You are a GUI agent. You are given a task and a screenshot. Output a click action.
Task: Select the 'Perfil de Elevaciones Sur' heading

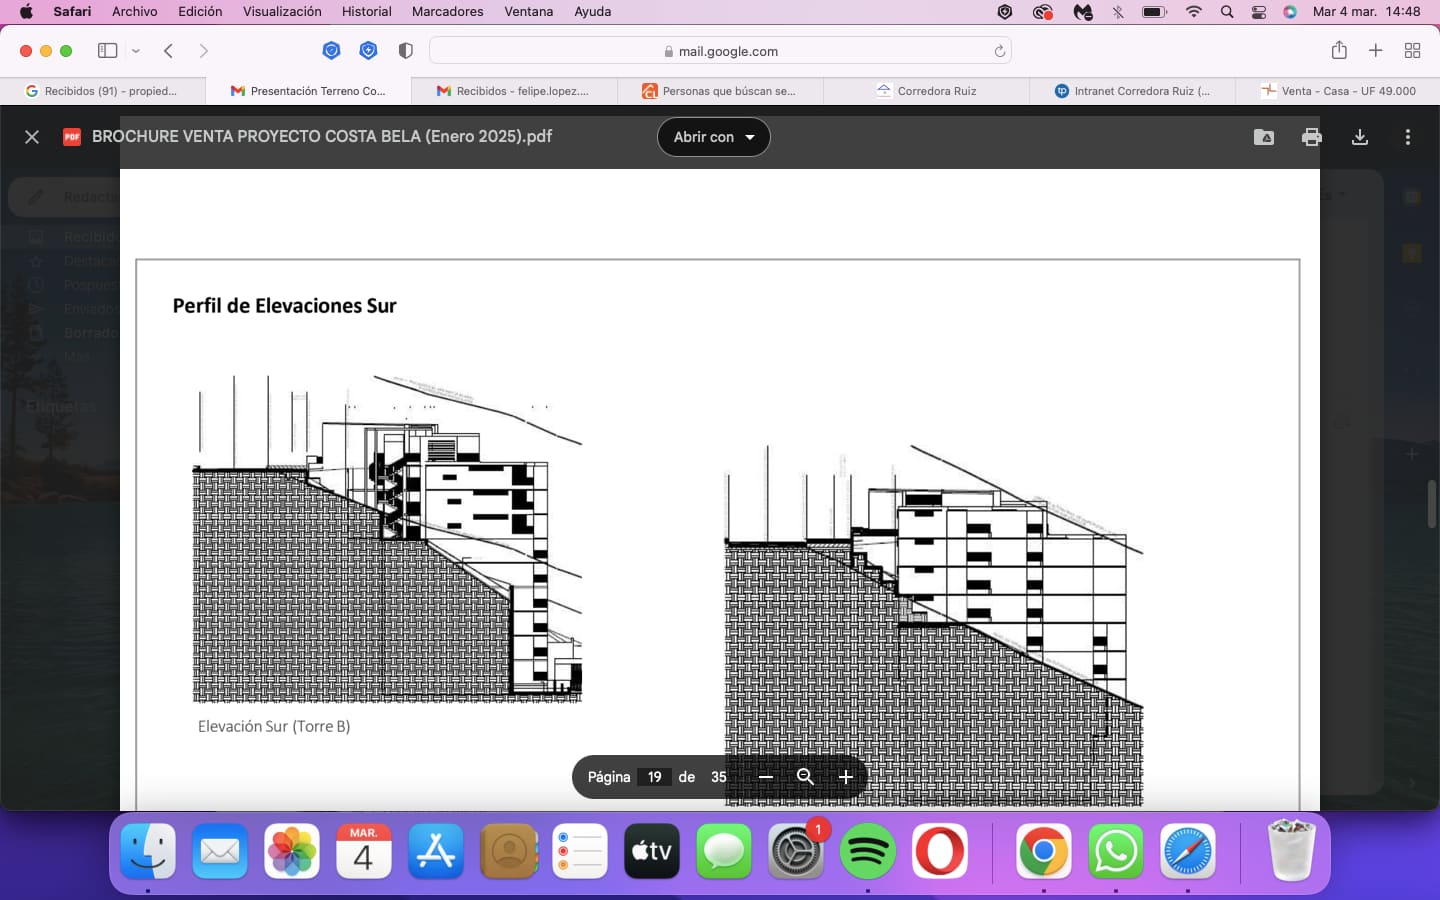(x=284, y=306)
